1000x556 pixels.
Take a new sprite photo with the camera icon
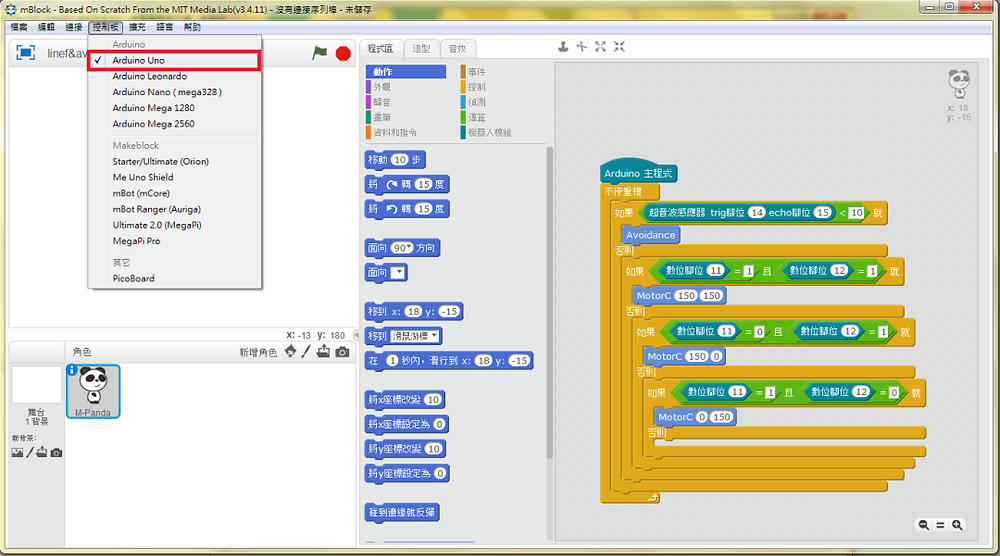pos(342,352)
